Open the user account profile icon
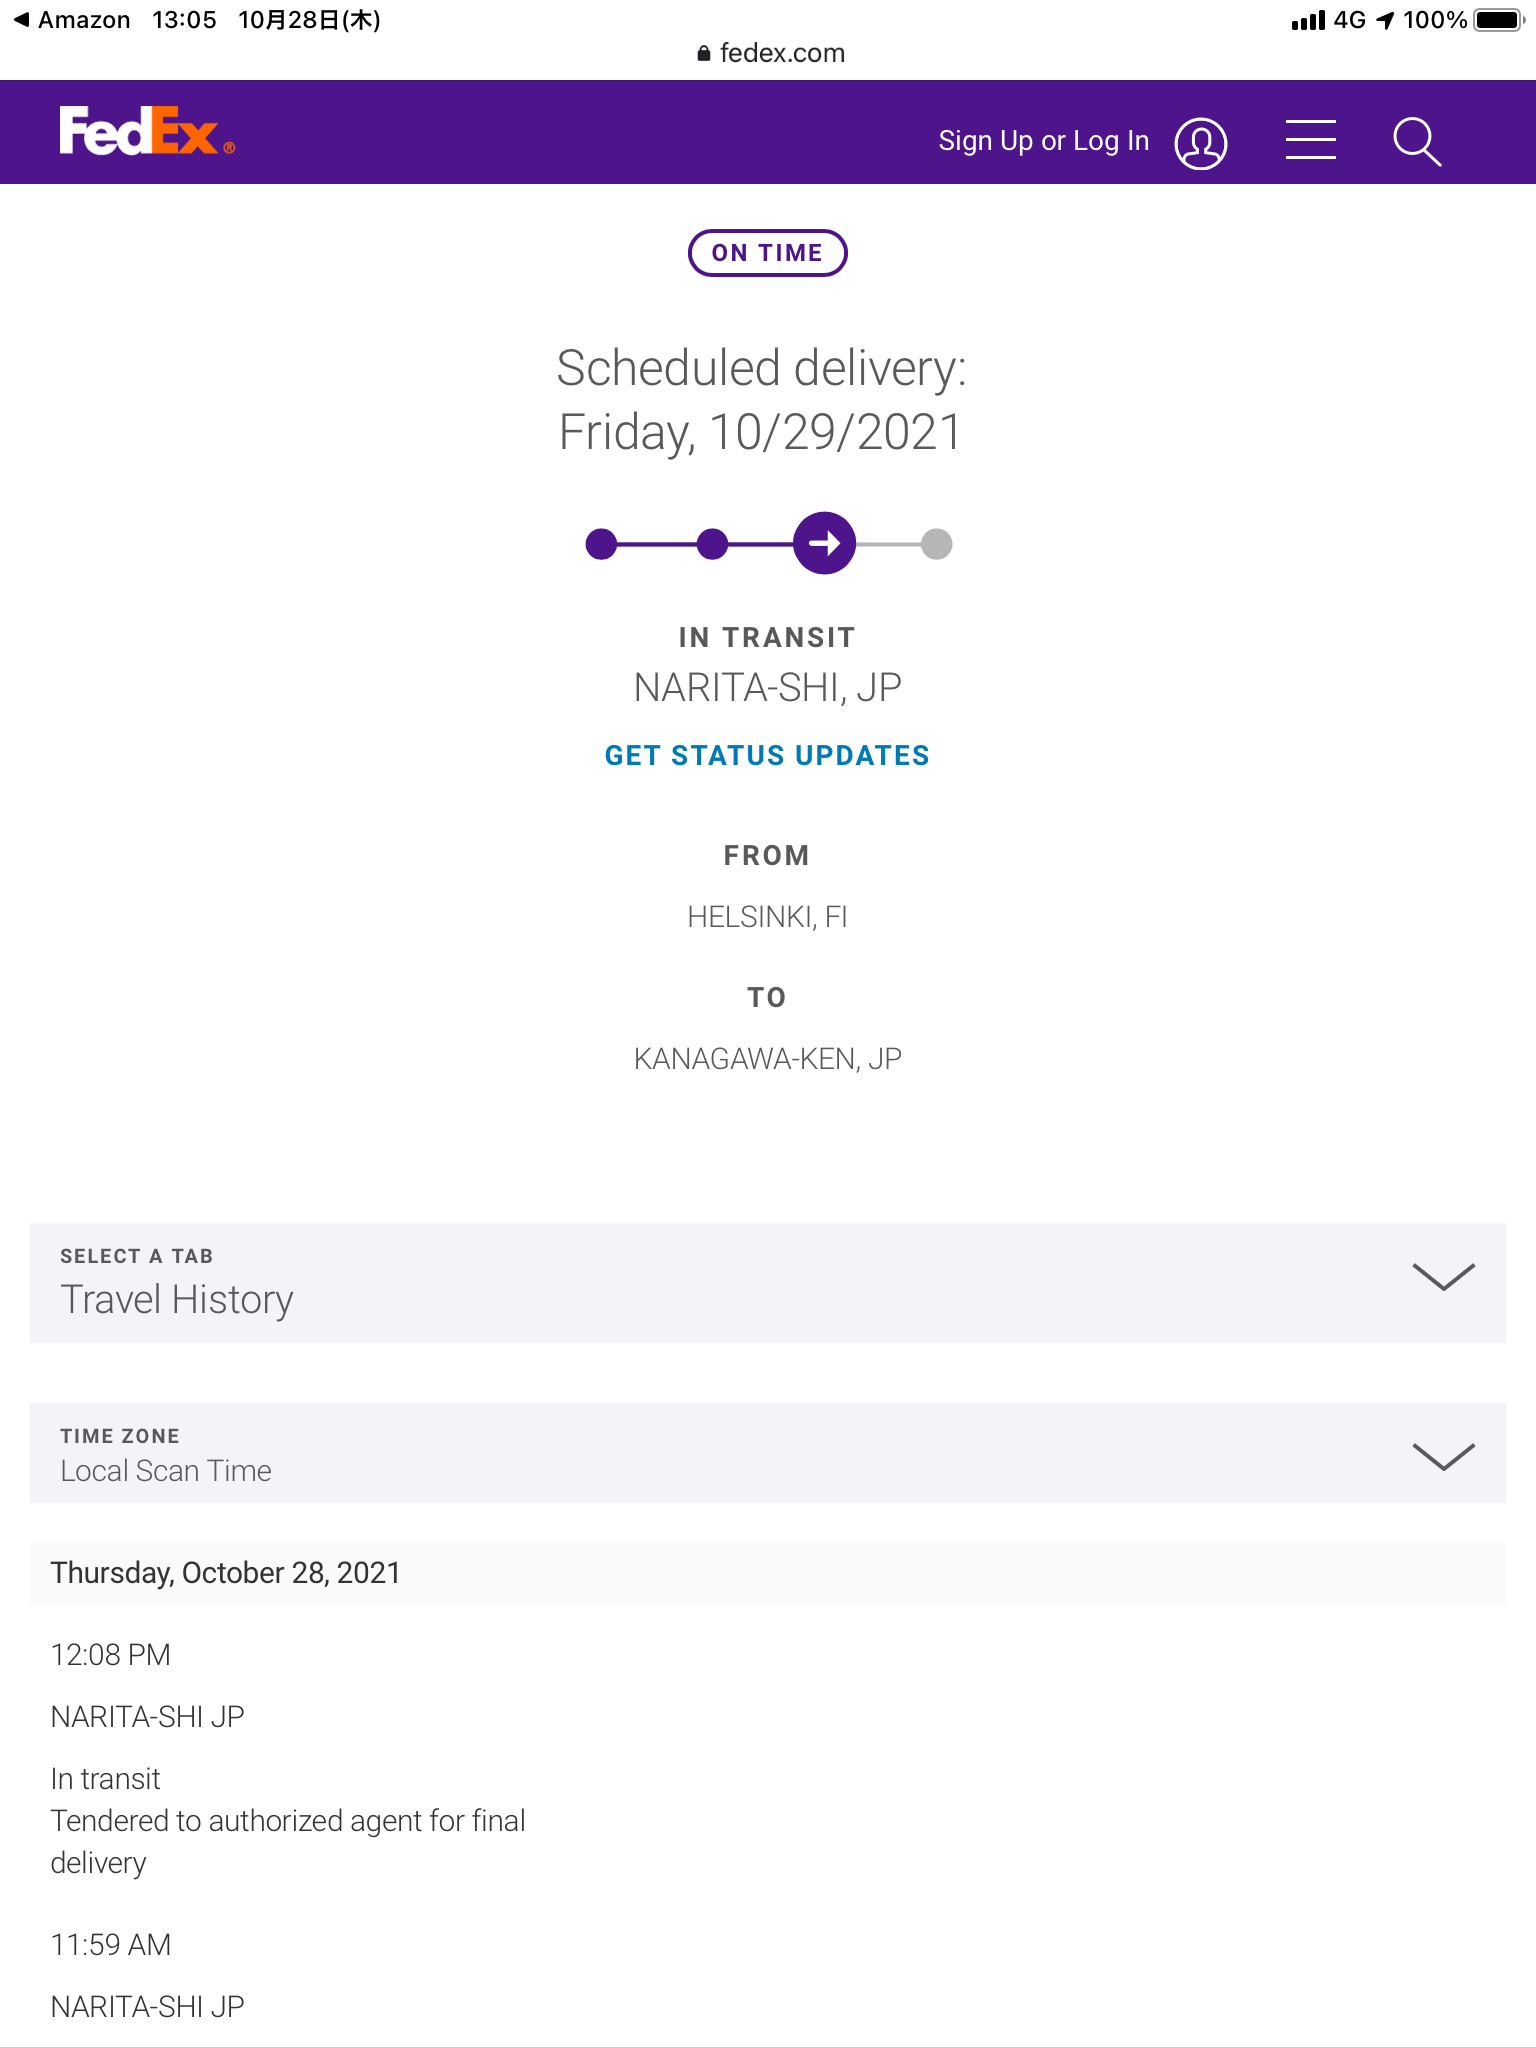 [x=1200, y=143]
